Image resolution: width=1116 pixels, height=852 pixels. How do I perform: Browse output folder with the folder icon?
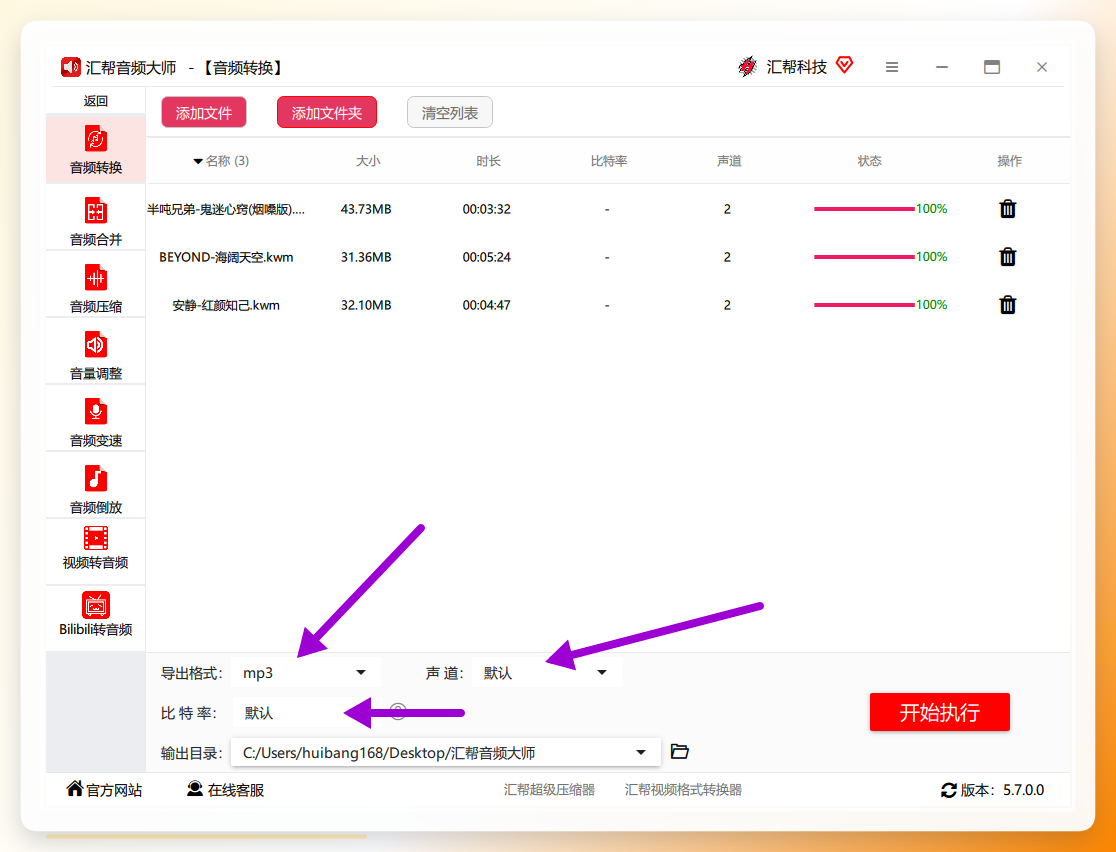pyautogui.click(x=680, y=751)
